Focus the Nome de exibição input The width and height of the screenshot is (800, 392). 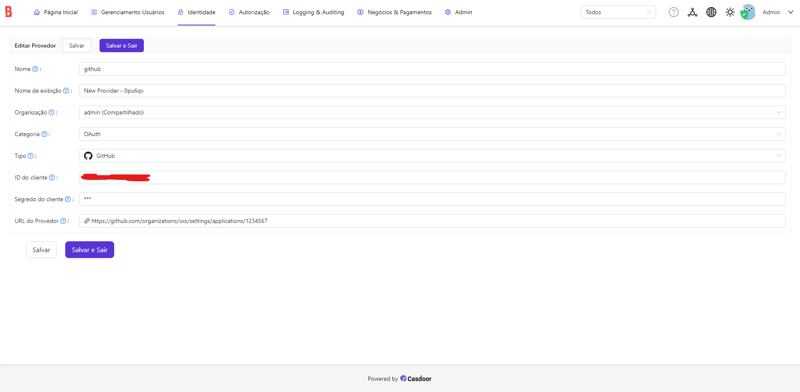(x=432, y=90)
